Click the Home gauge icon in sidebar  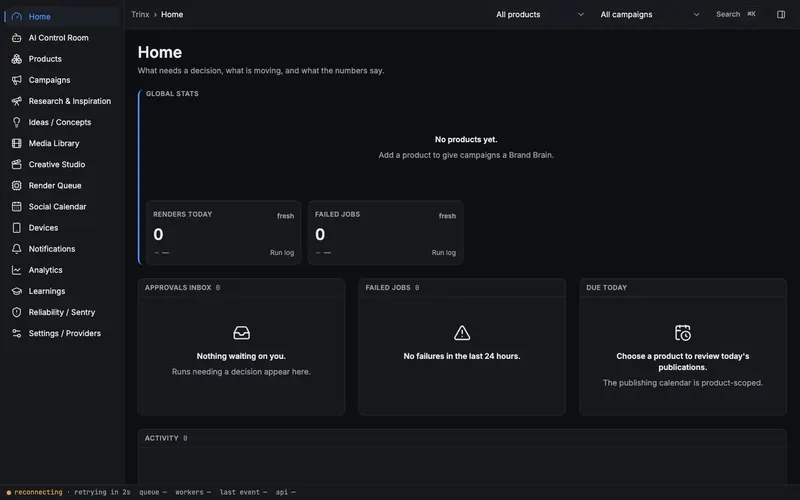(17, 17)
